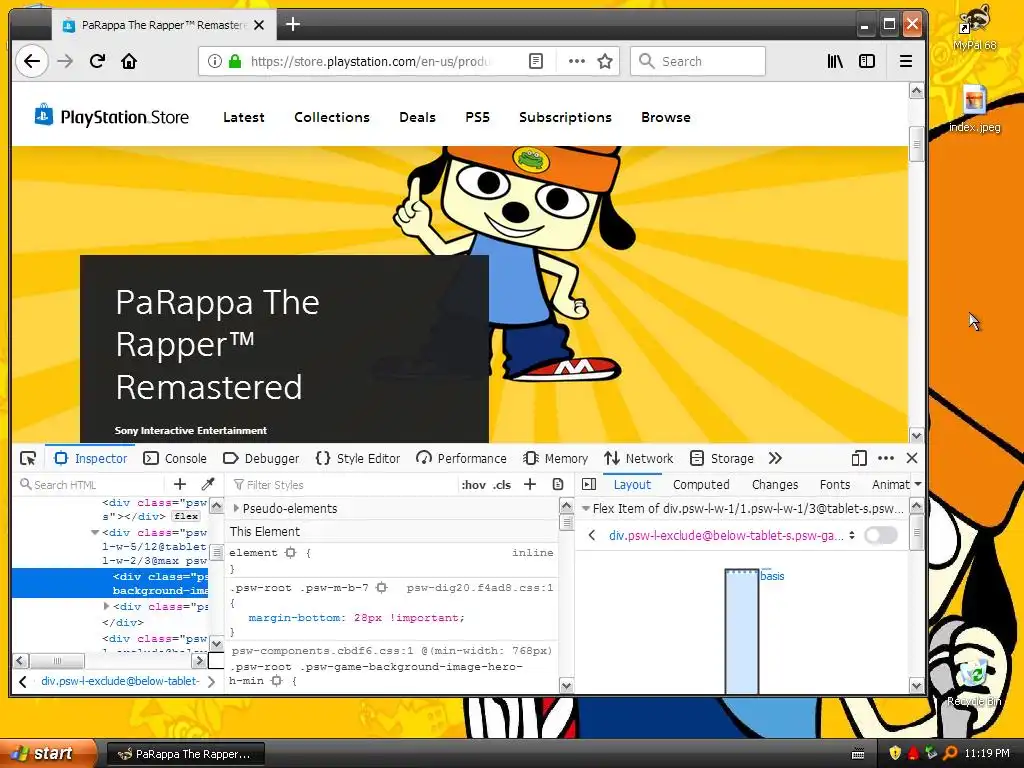Go back with the browser back arrow
This screenshot has height=768, width=1024.
pyautogui.click(x=31, y=61)
